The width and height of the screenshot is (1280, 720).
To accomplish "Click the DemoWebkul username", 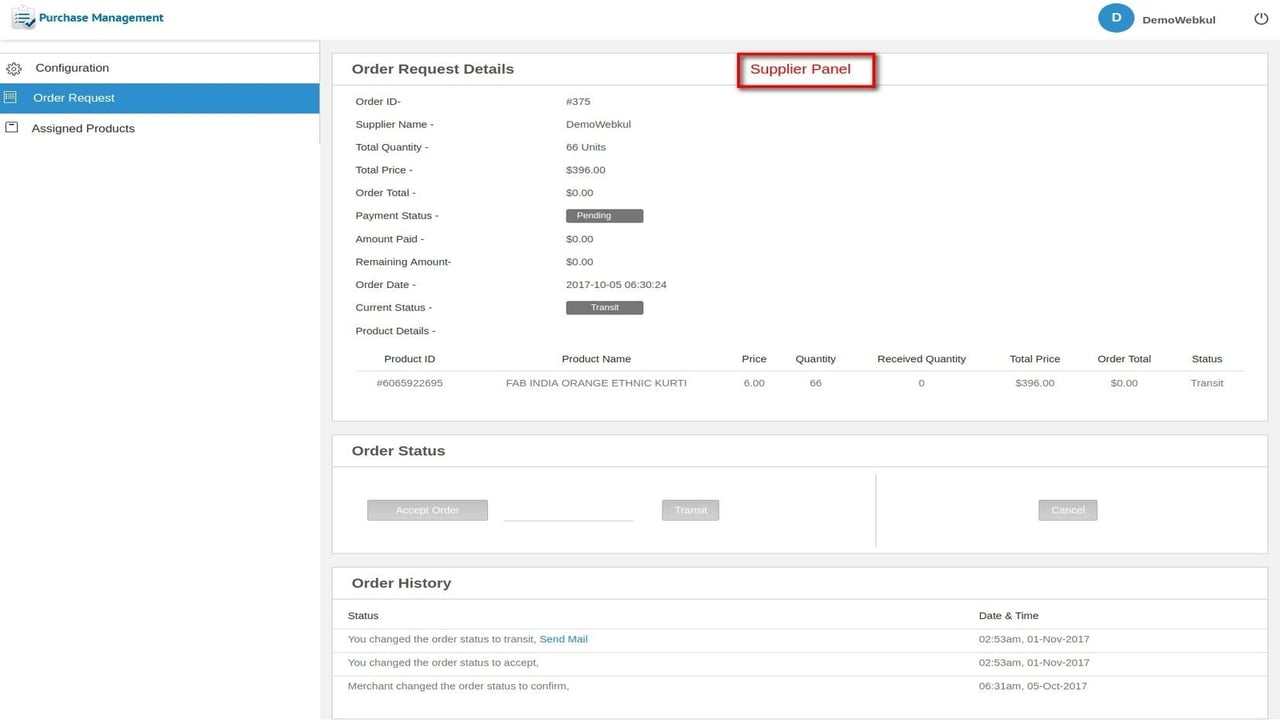I will [1179, 20].
